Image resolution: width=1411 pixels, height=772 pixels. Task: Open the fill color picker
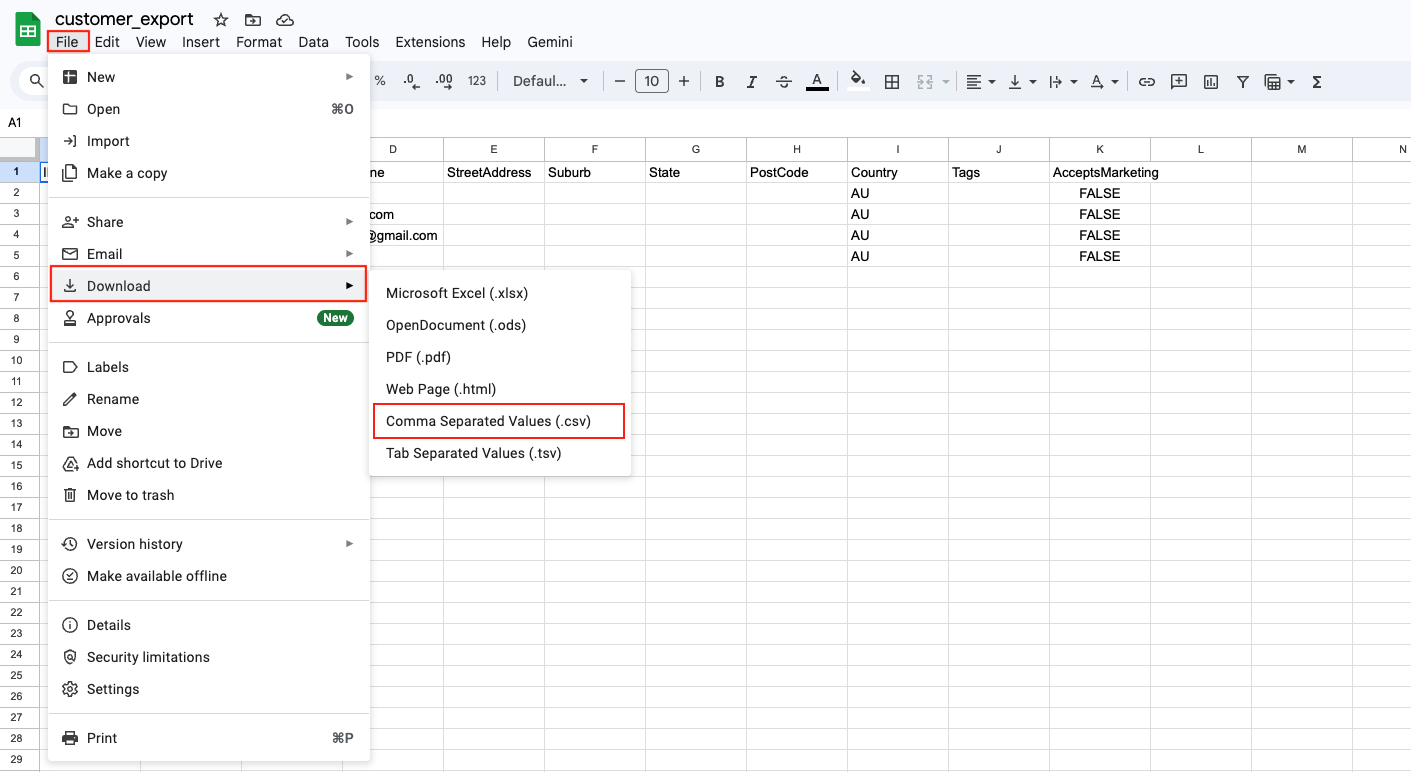point(858,81)
